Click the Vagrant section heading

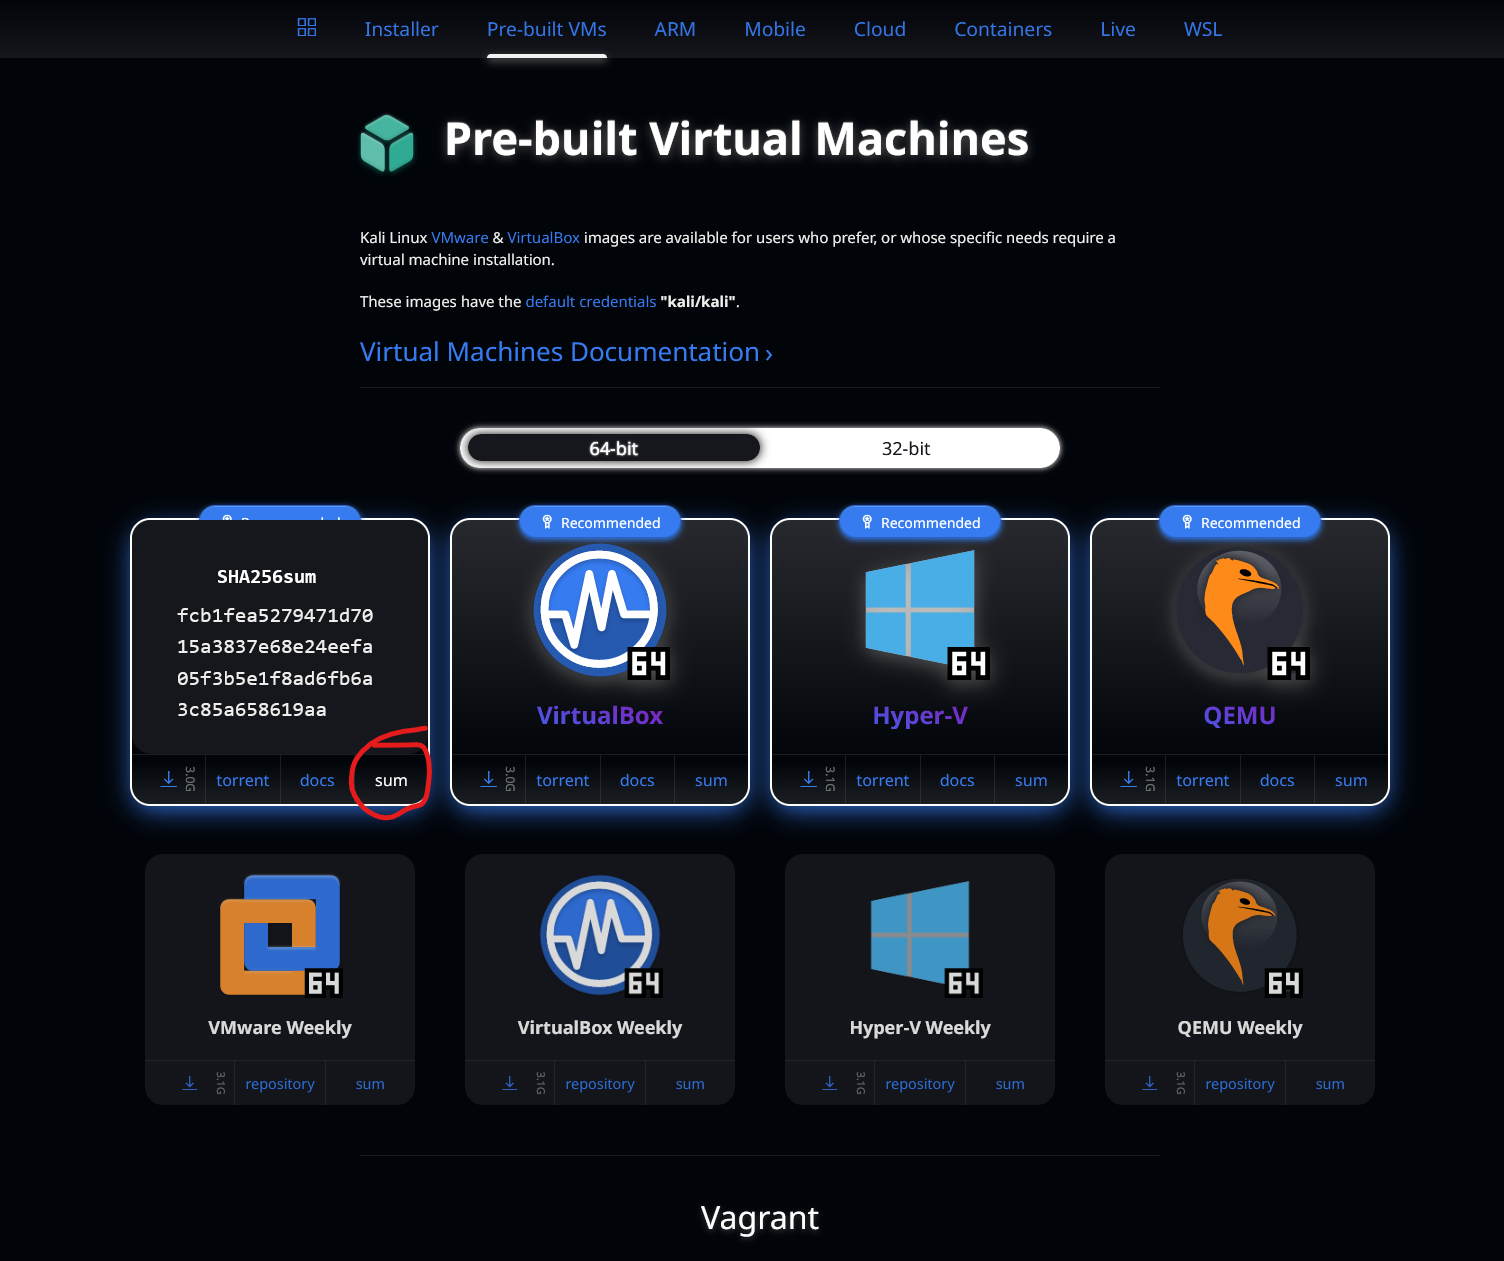[x=760, y=1218]
